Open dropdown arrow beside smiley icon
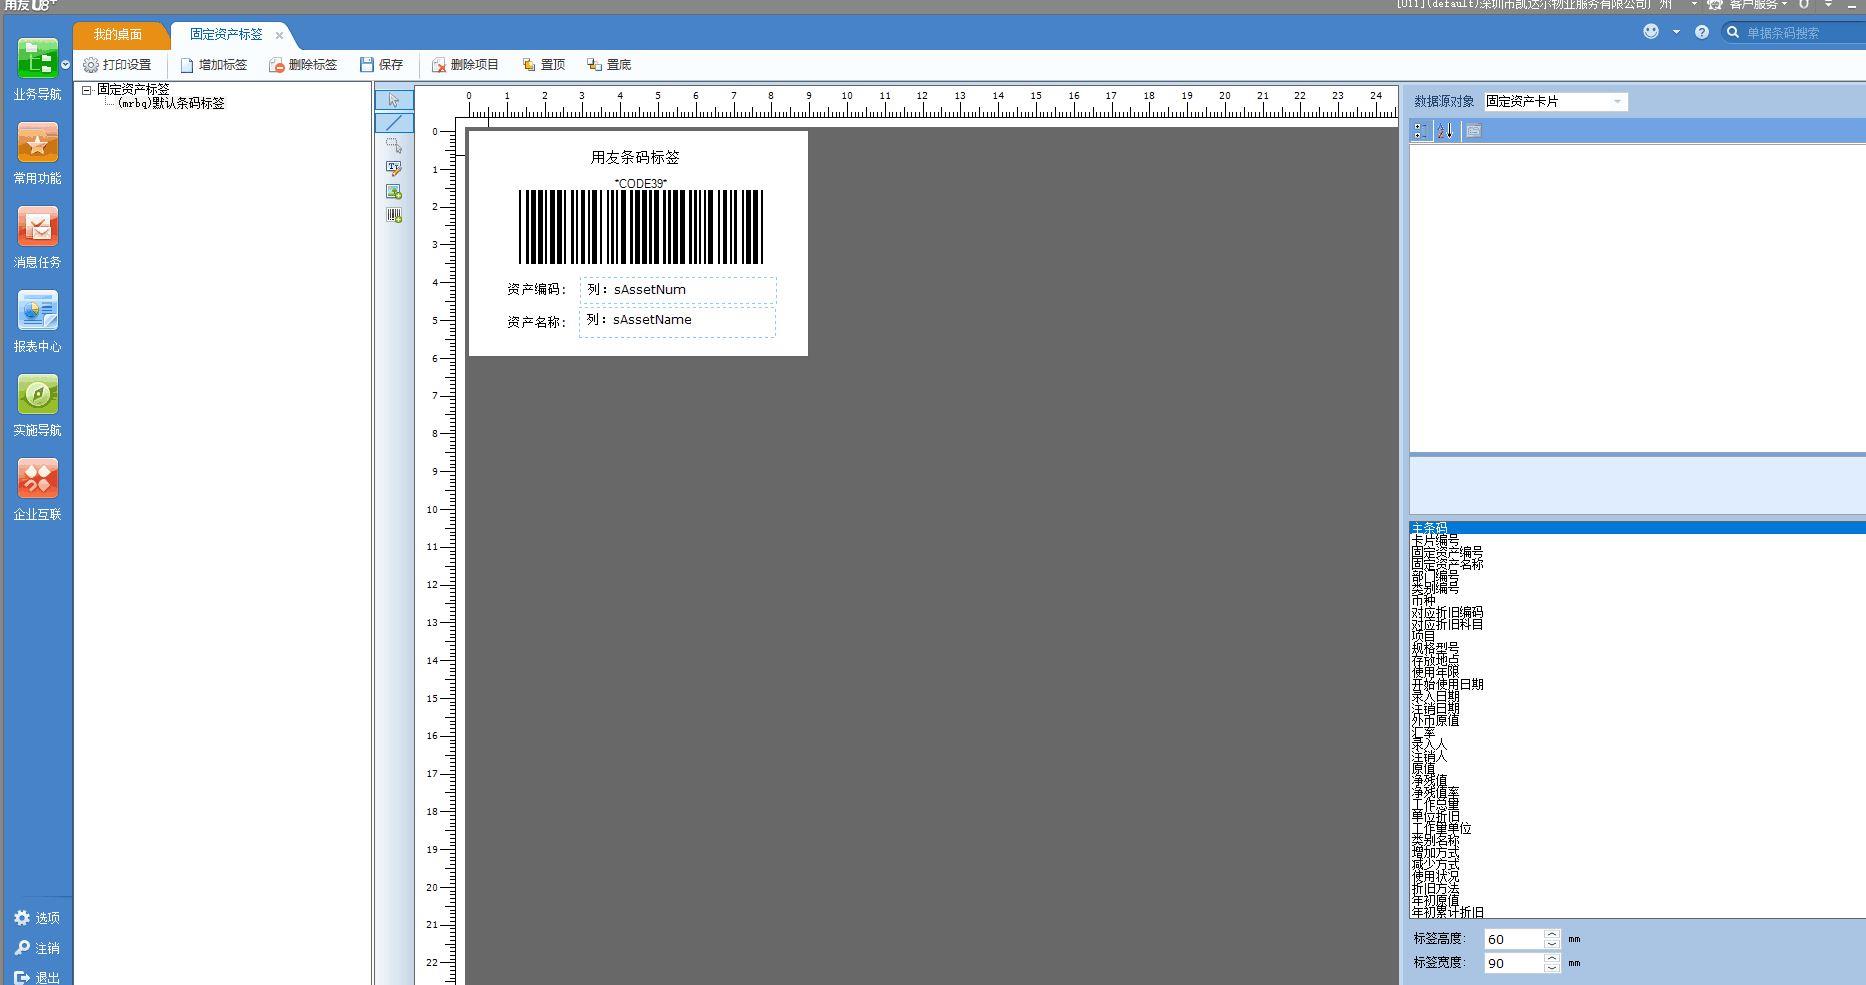1866x985 pixels. tap(1676, 32)
